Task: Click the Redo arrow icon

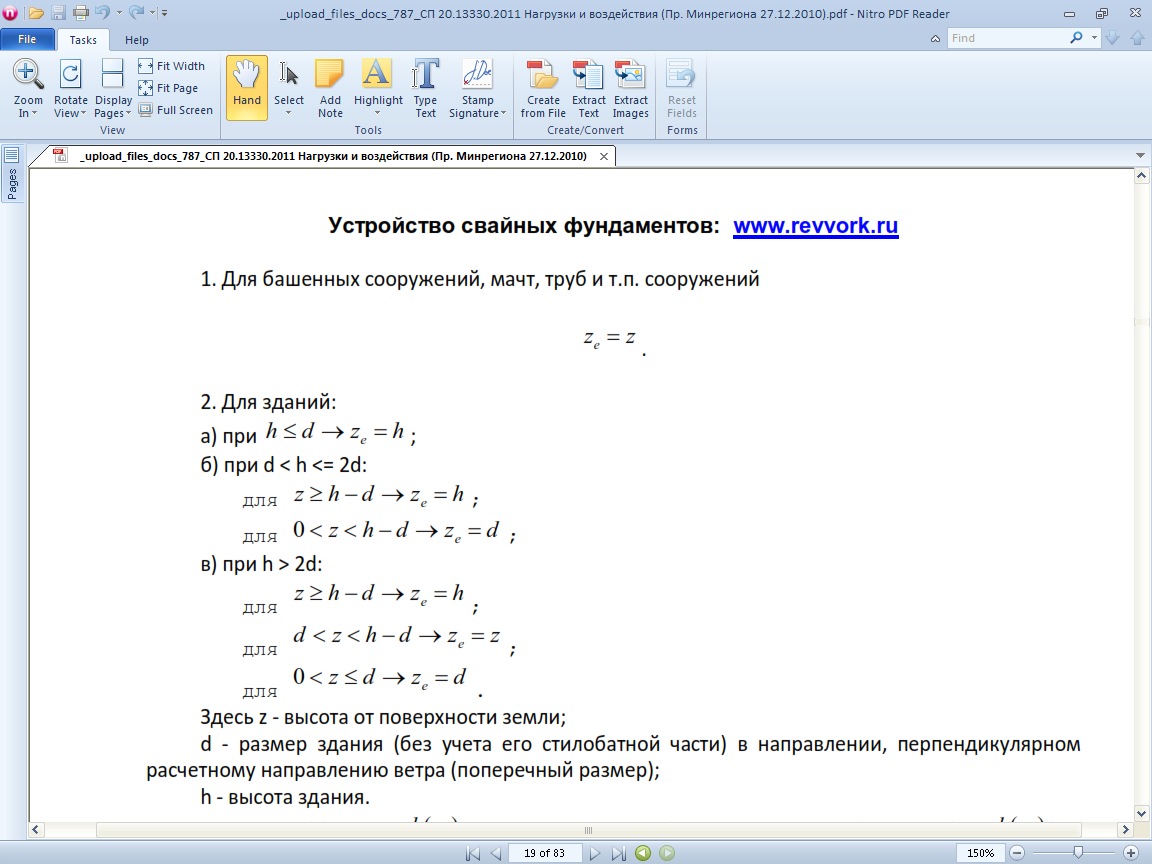Action: pos(136,12)
